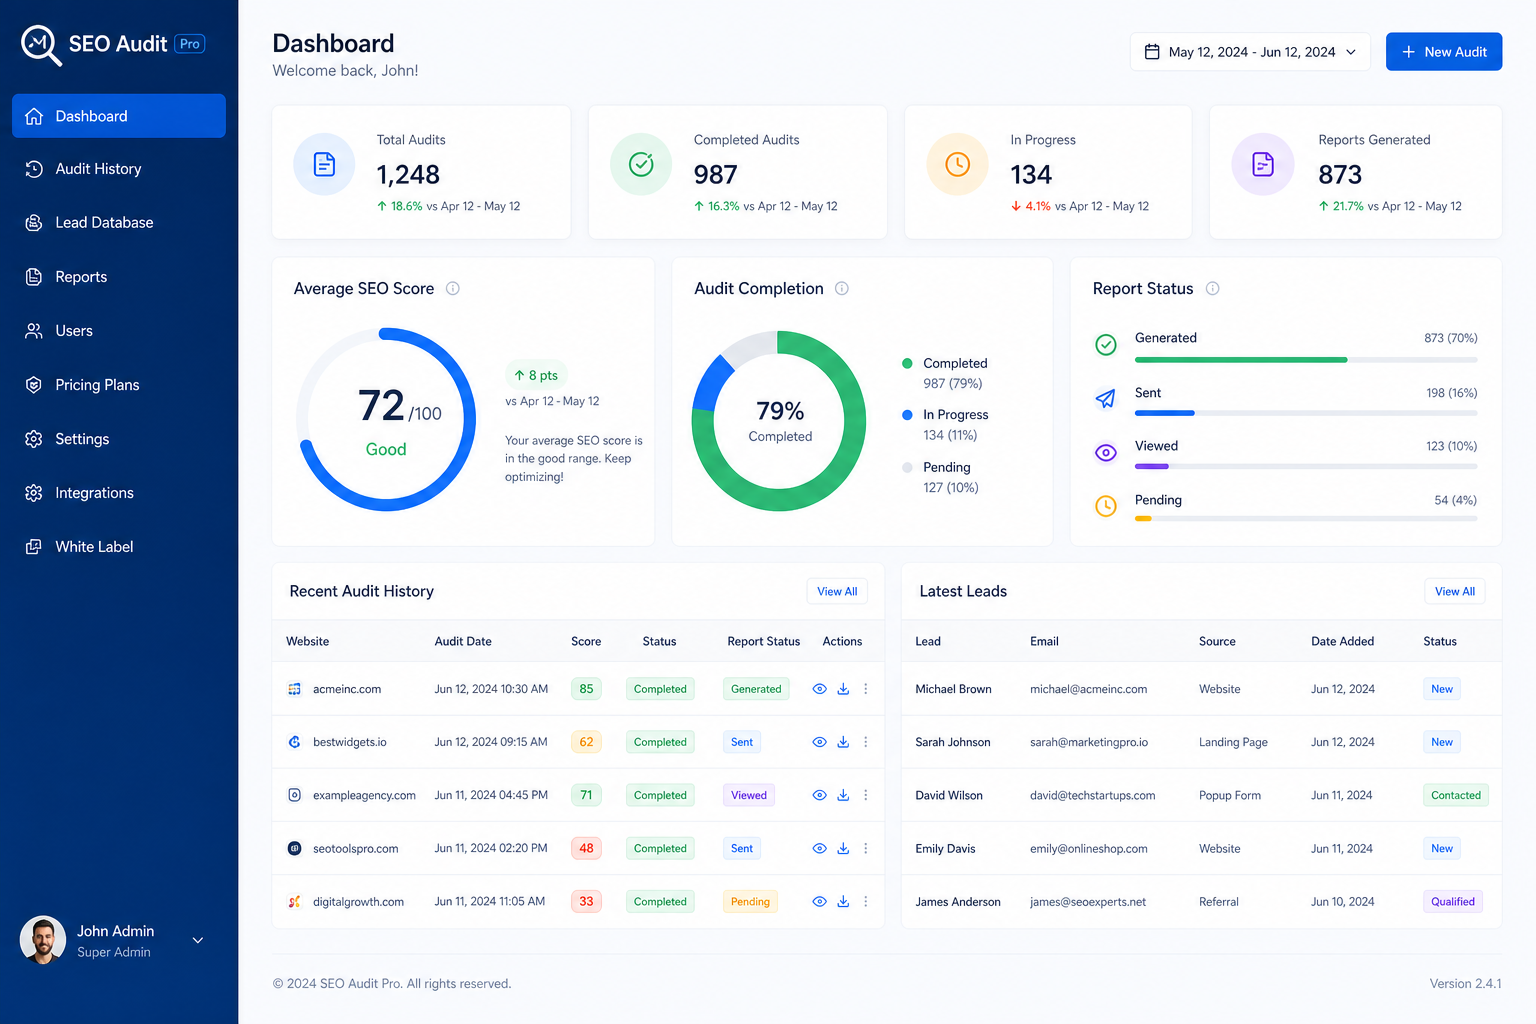Click the Sent paper plane icon

(x=1105, y=399)
